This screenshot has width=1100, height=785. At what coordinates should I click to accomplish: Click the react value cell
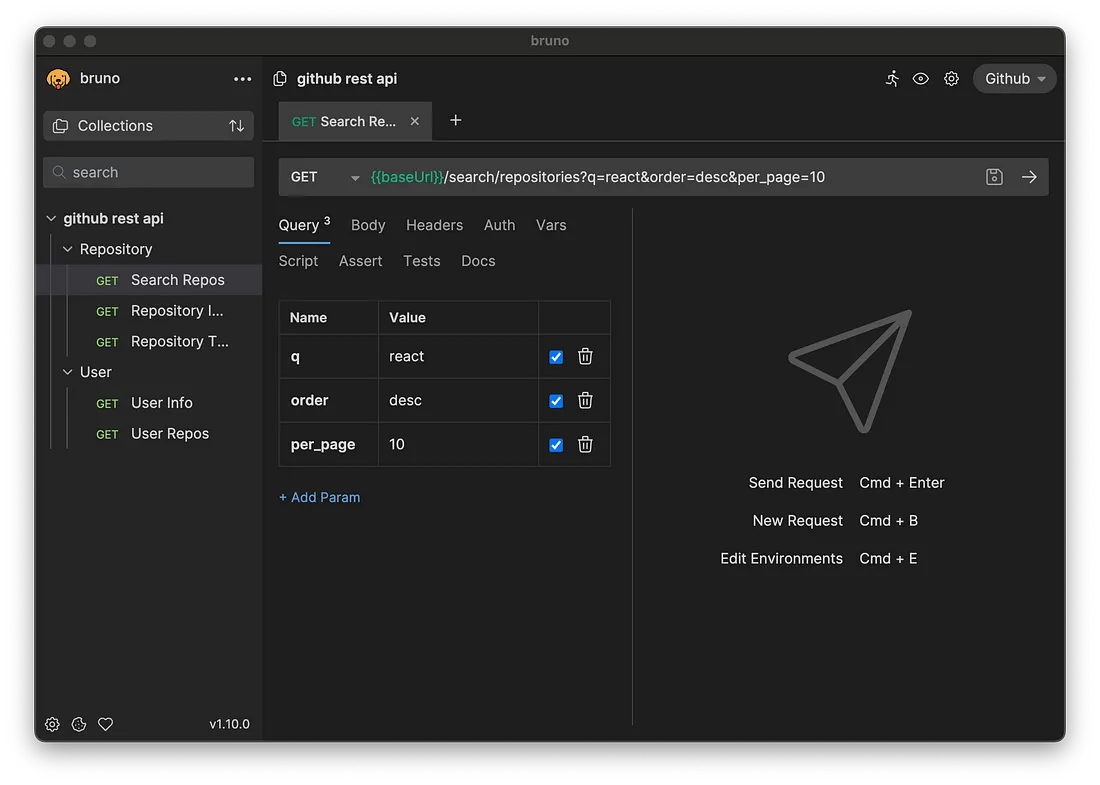[458, 356]
